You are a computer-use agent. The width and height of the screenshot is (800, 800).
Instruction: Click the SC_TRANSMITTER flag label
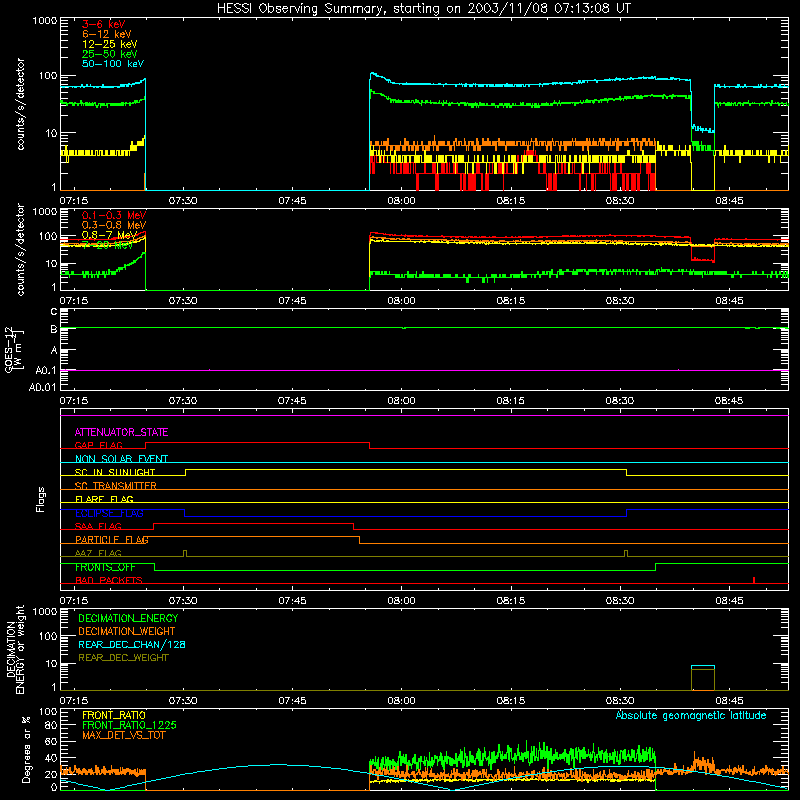[116, 486]
